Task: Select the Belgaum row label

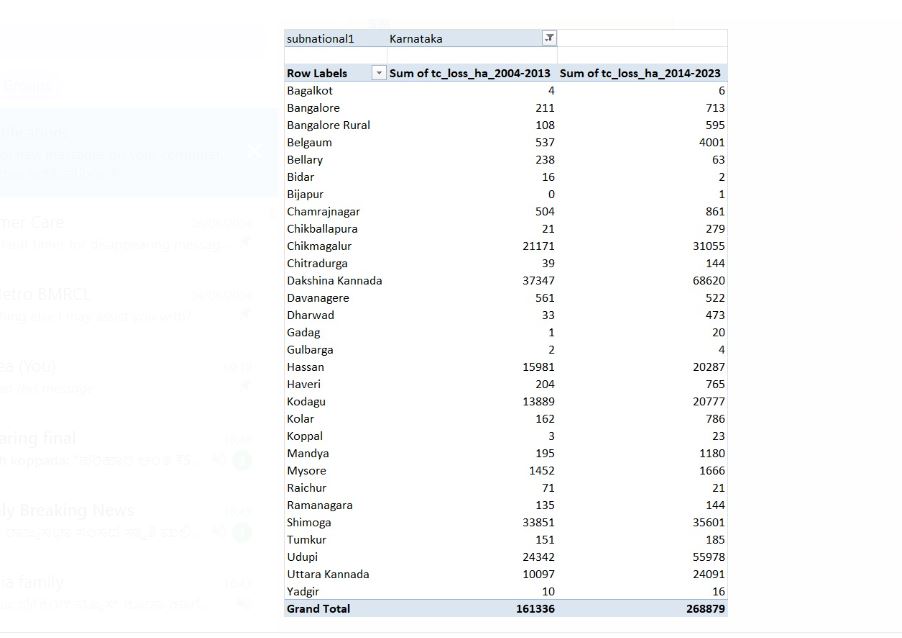Action: tap(309, 143)
